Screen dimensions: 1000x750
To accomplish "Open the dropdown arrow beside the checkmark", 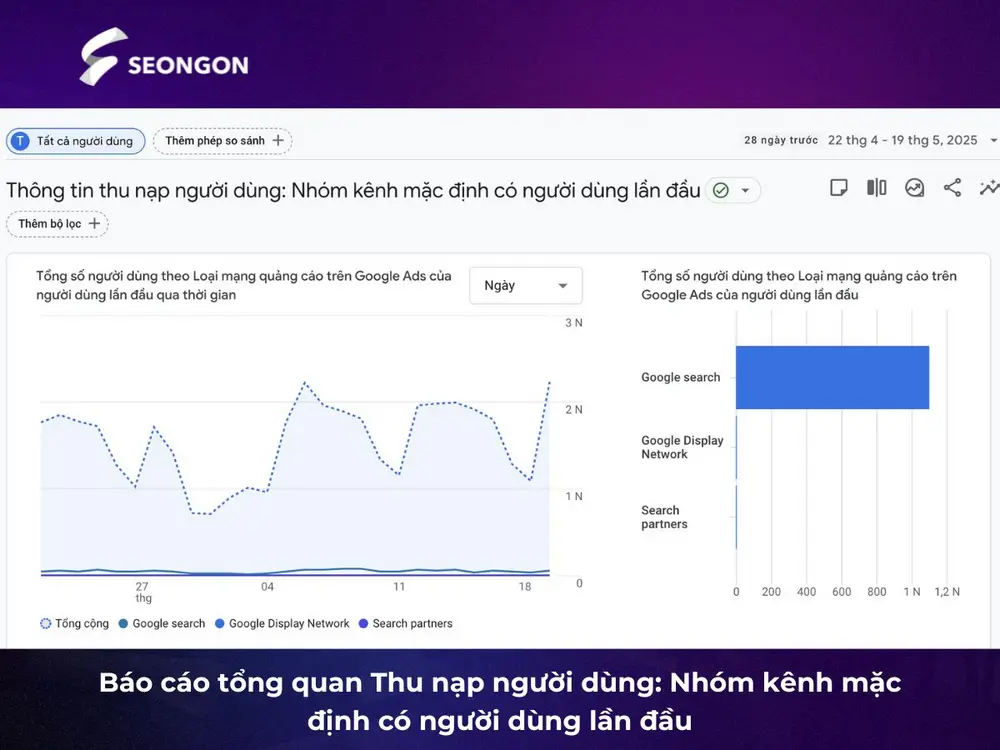I will 745,190.
